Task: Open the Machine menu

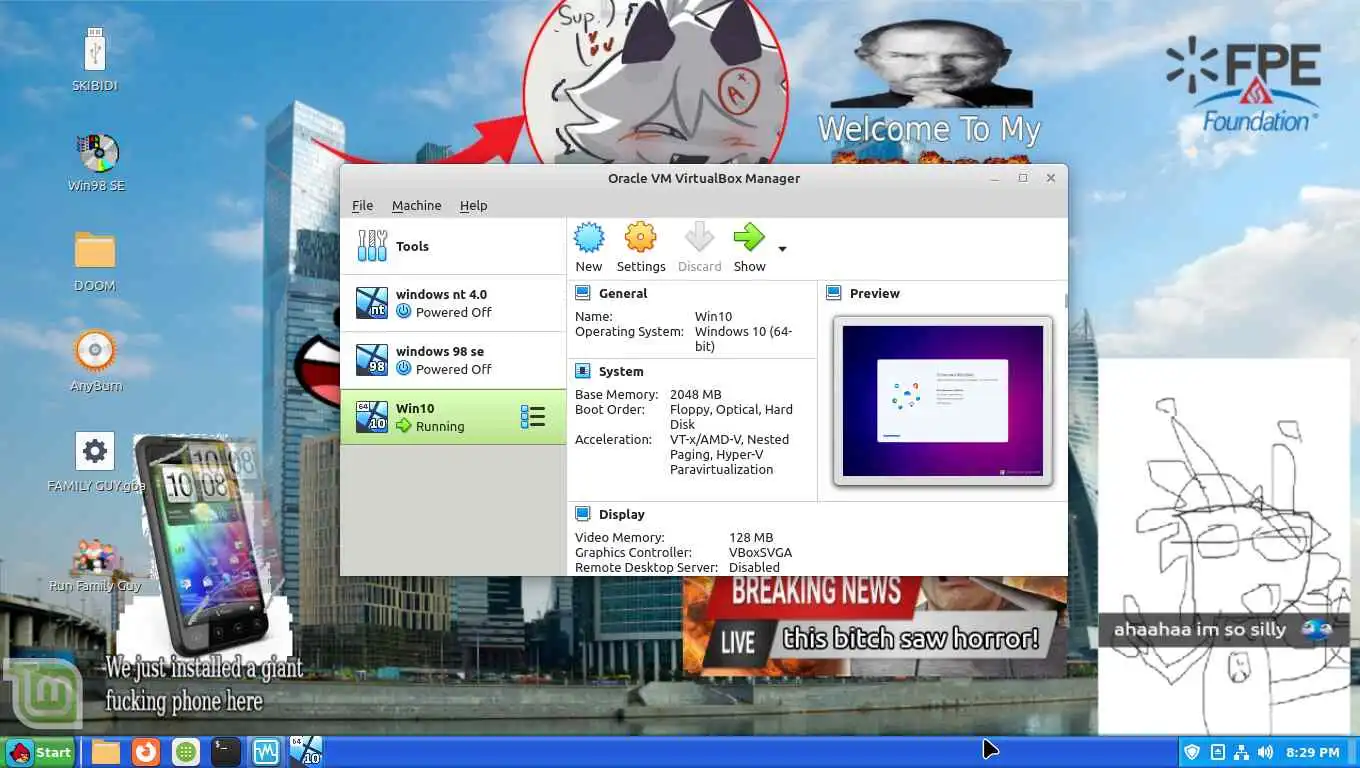Action: point(416,205)
